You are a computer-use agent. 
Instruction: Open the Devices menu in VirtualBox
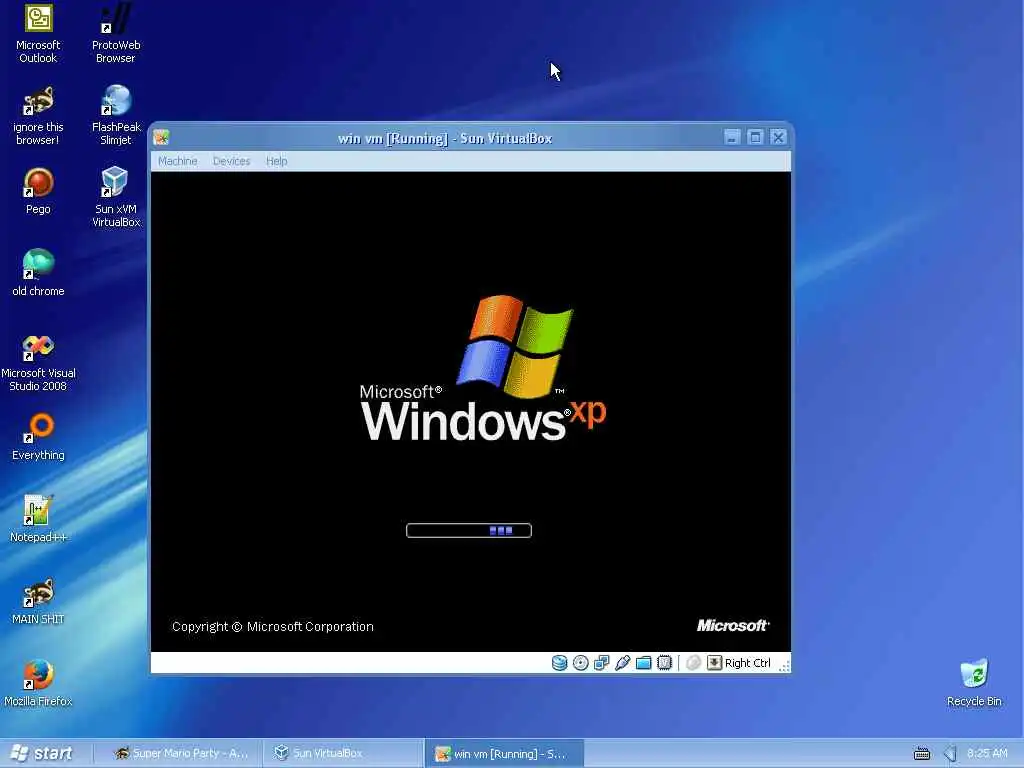(x=231, y=161)
